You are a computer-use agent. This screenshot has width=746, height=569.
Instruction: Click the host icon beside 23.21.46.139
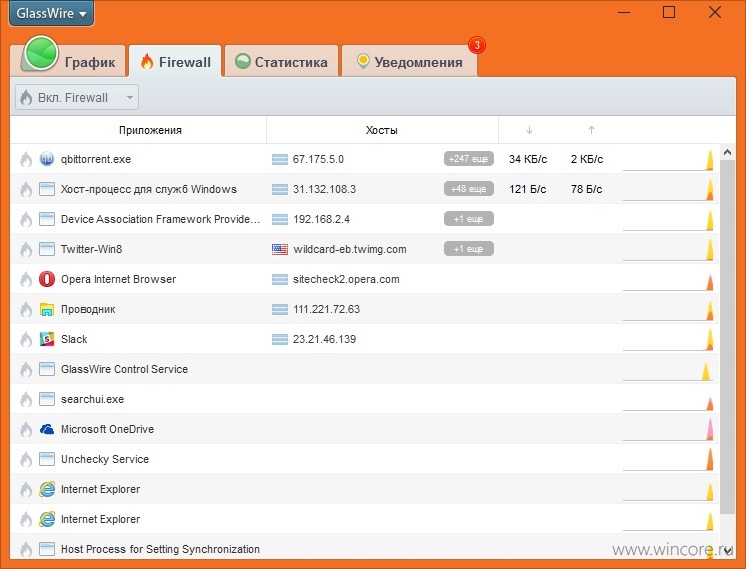click(280, 339)
